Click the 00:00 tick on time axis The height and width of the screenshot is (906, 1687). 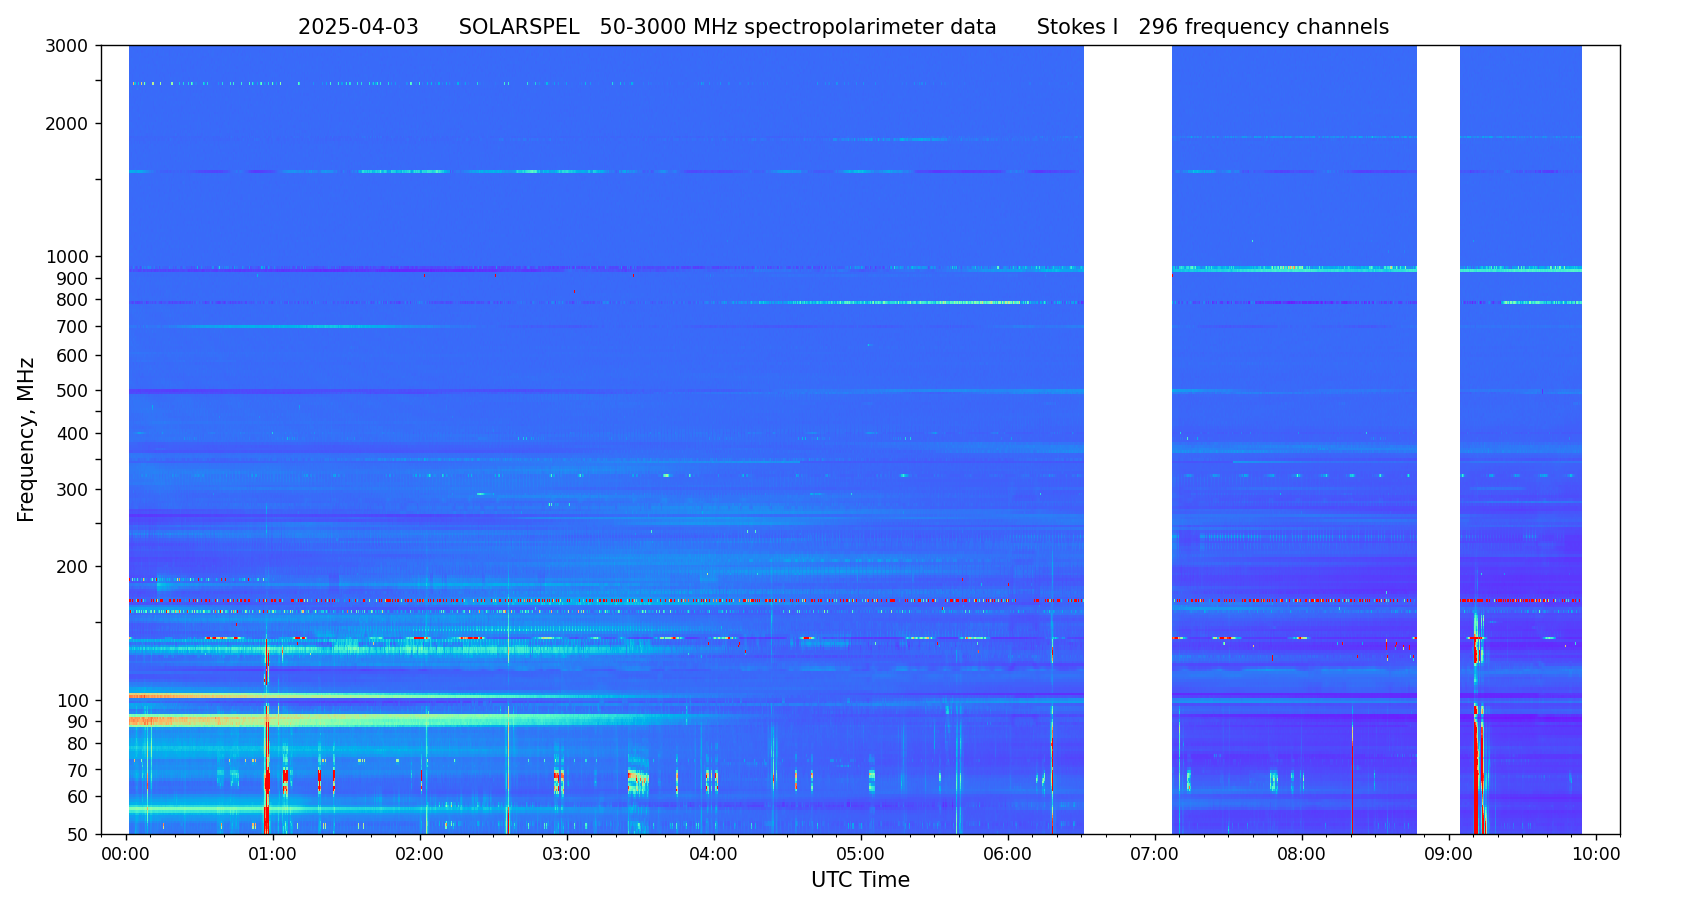126,854
